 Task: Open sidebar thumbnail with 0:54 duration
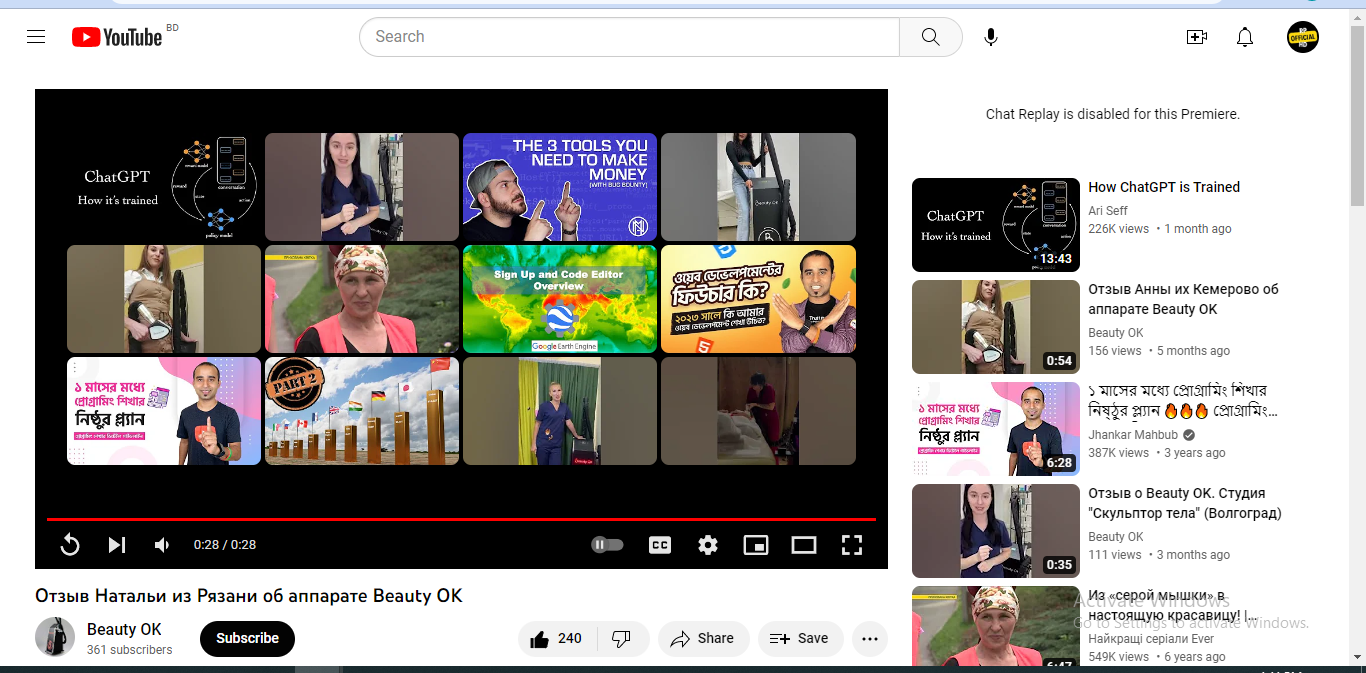click(x=996, y=327)
